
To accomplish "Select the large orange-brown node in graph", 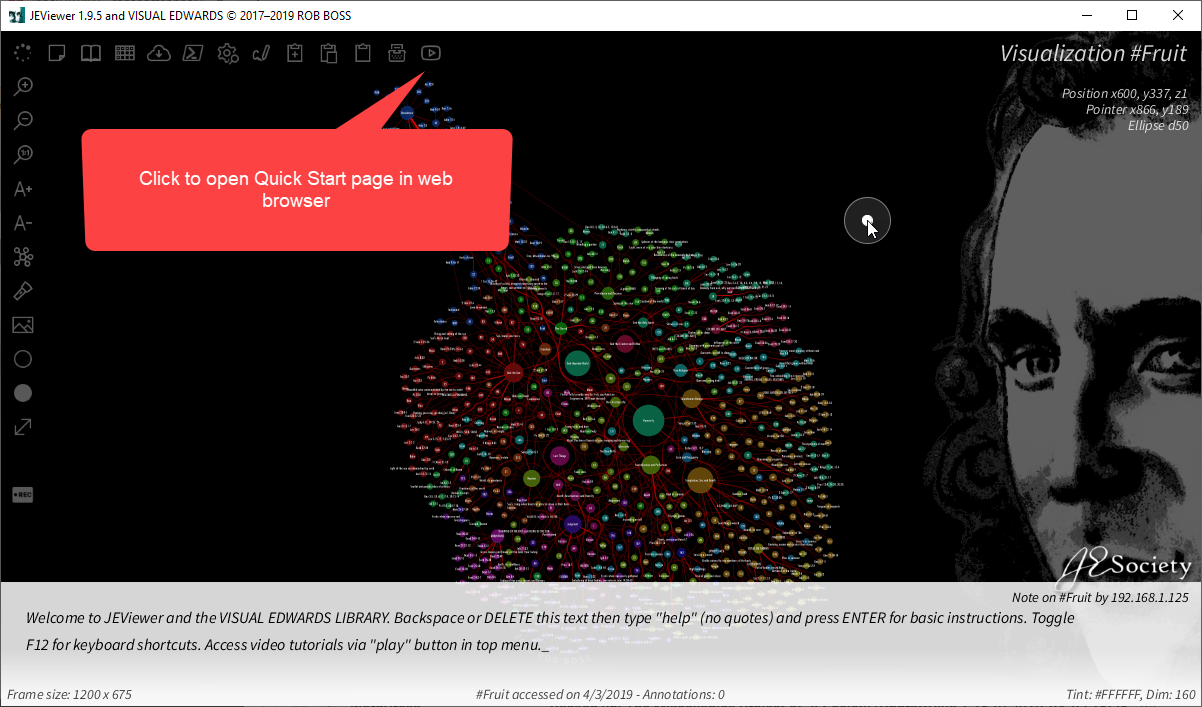I will (x=700, y=480).
